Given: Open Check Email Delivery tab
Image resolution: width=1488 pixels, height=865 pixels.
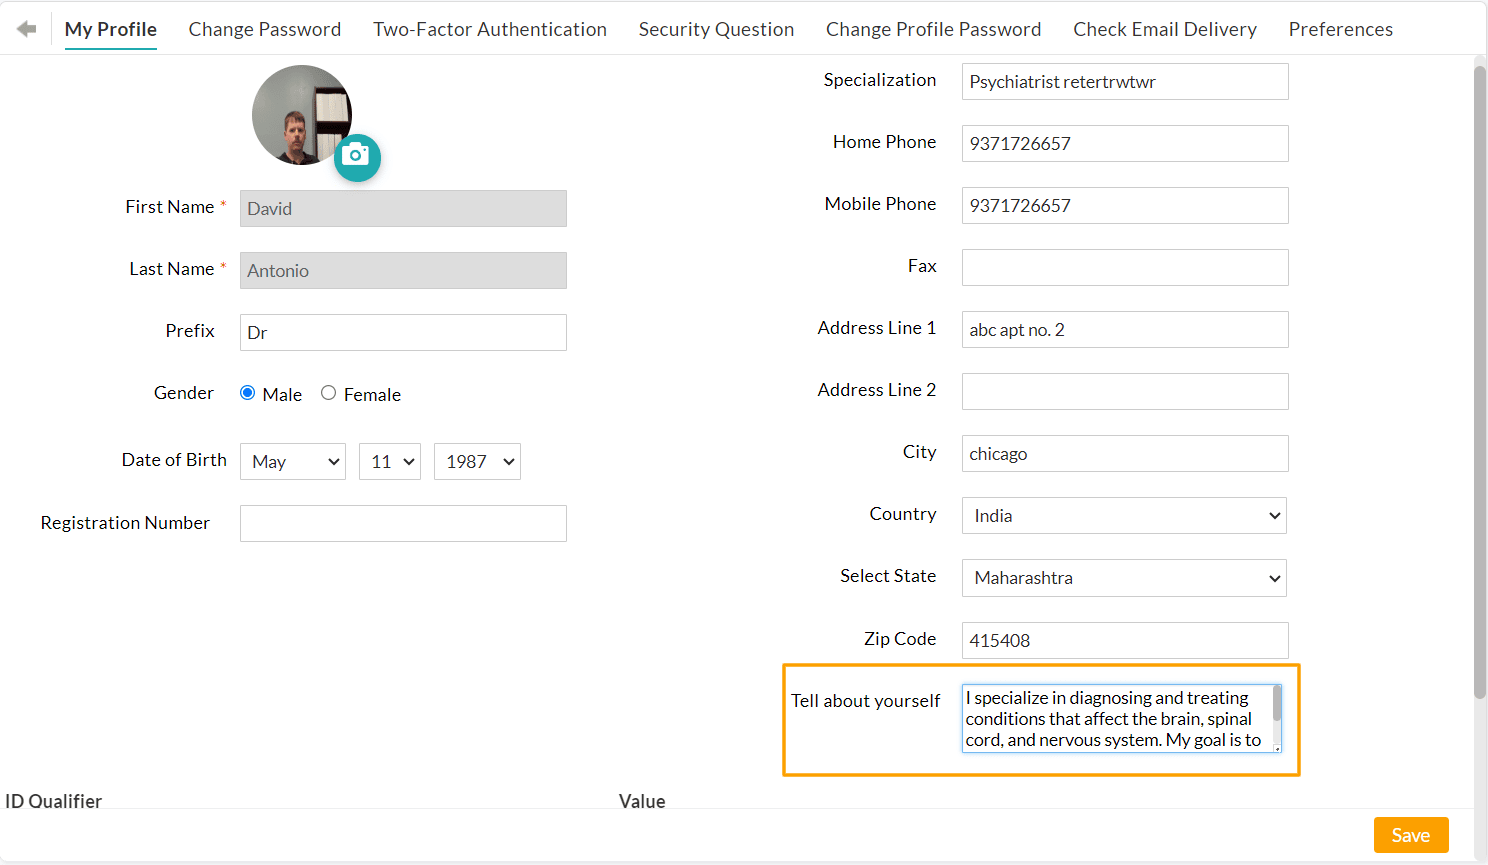Looking at the screenshot, I should coord(1165,30).
